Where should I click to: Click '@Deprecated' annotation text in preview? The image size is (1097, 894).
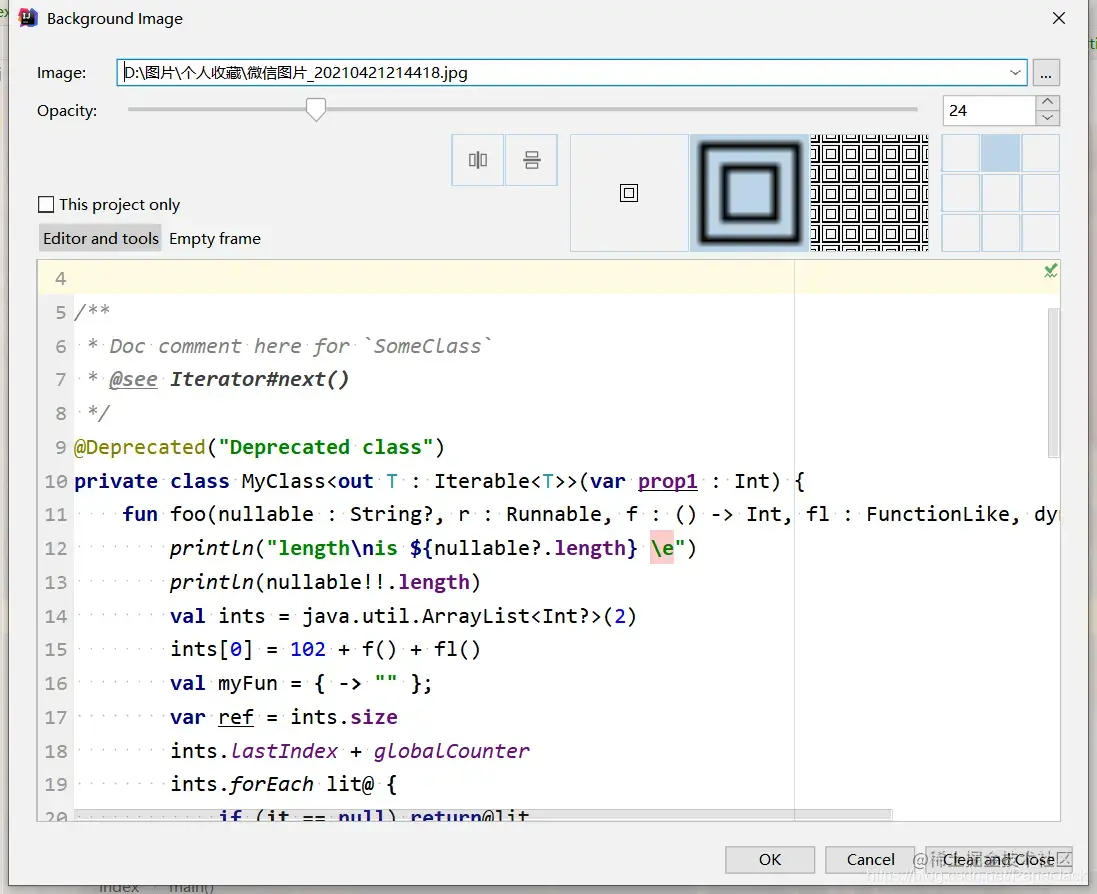tap(139, 448)
